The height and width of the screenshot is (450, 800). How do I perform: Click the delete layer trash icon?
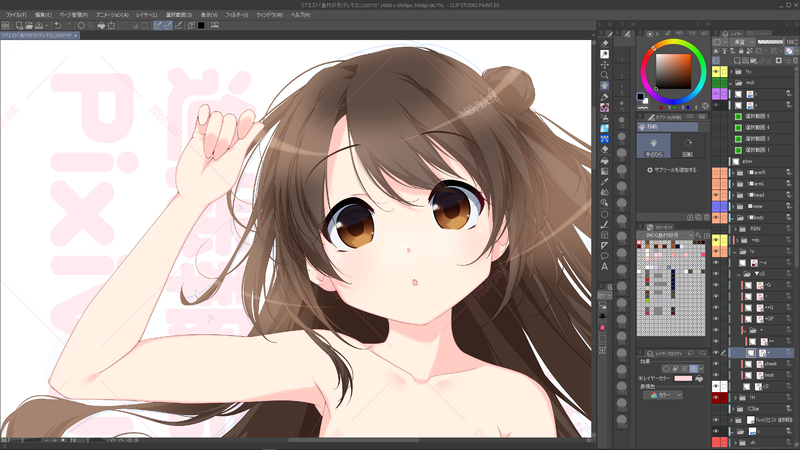[795, 60]
